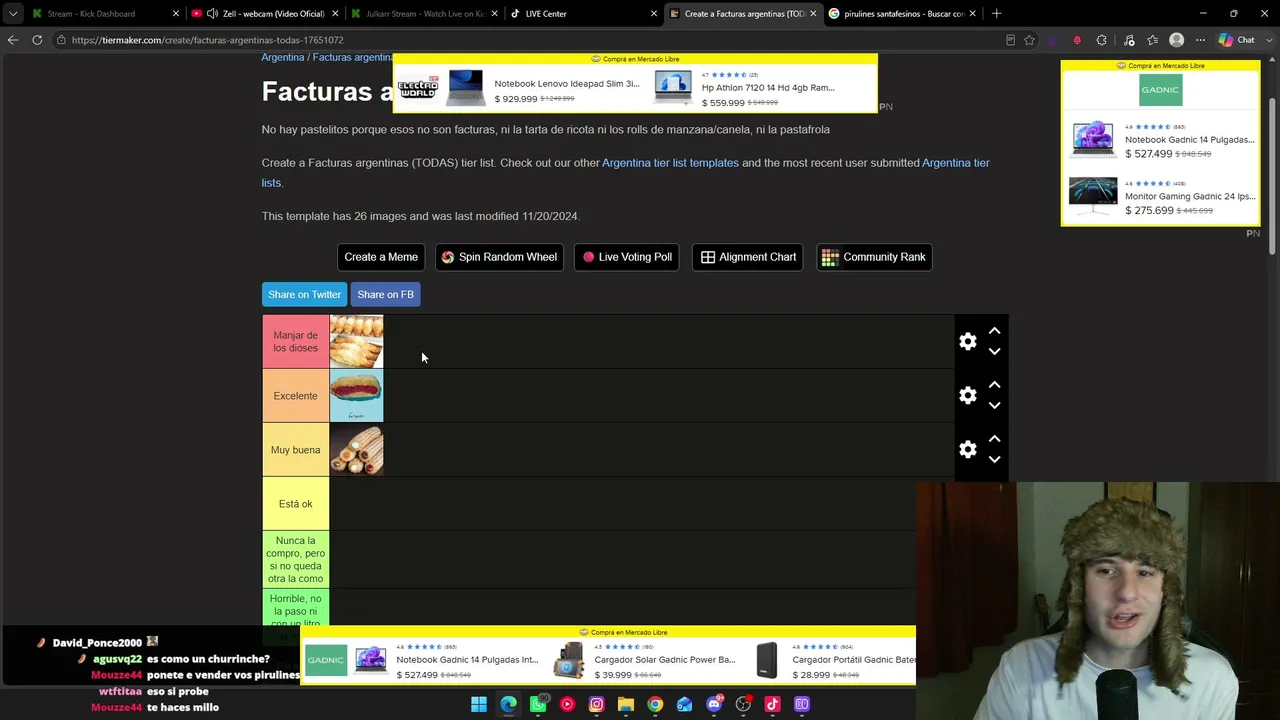Move Manjar de los dioses tier down

coord(994,352)
